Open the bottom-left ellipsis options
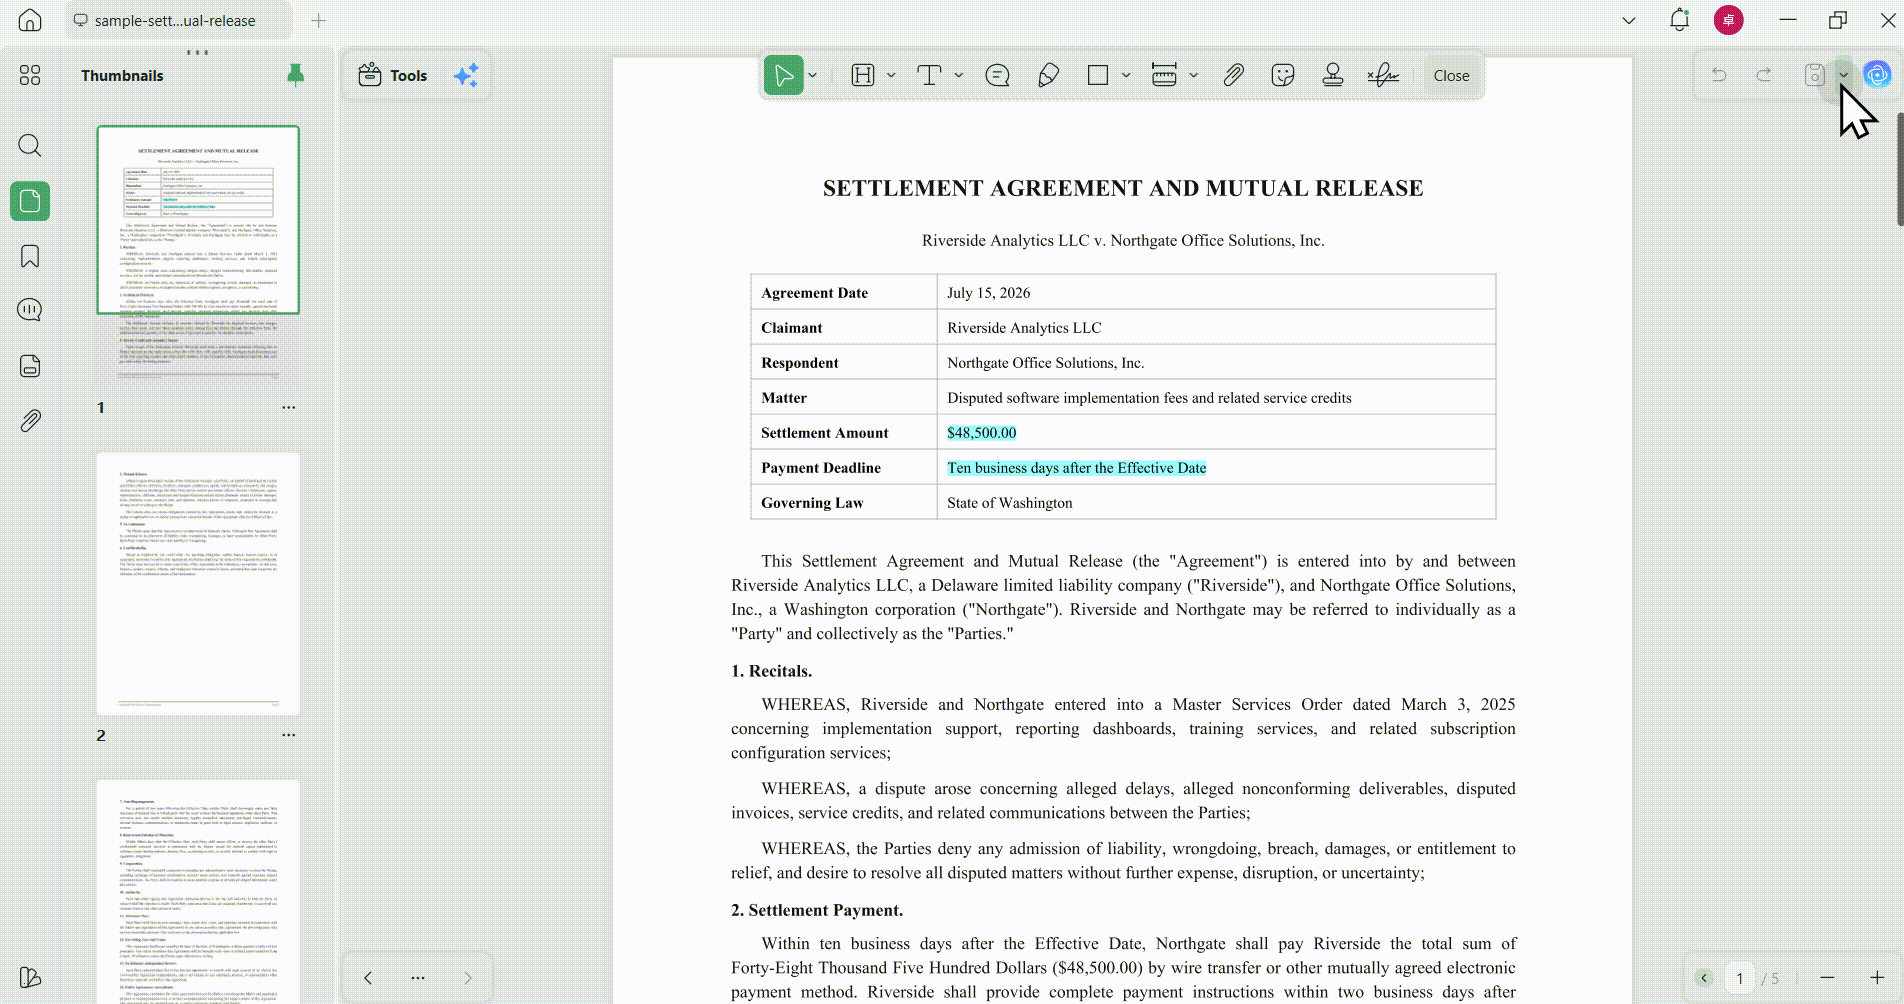This screenshot has height=1004, width=1904. (x=418, y=978)
